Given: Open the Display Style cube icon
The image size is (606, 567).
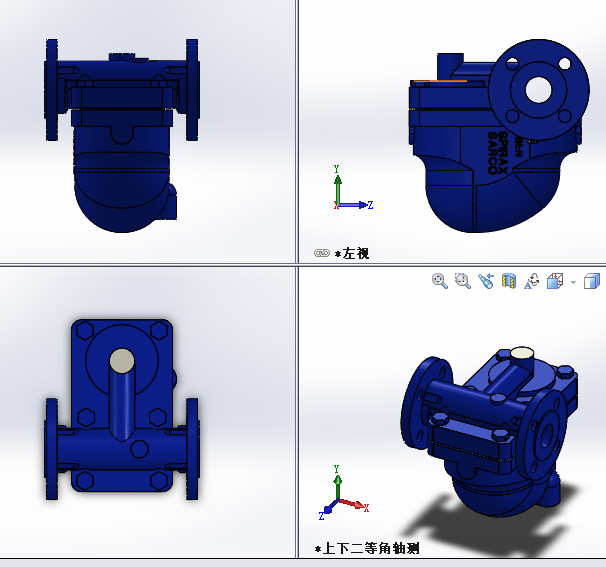Looking at the screenshot, I should (x=592, y=281).
